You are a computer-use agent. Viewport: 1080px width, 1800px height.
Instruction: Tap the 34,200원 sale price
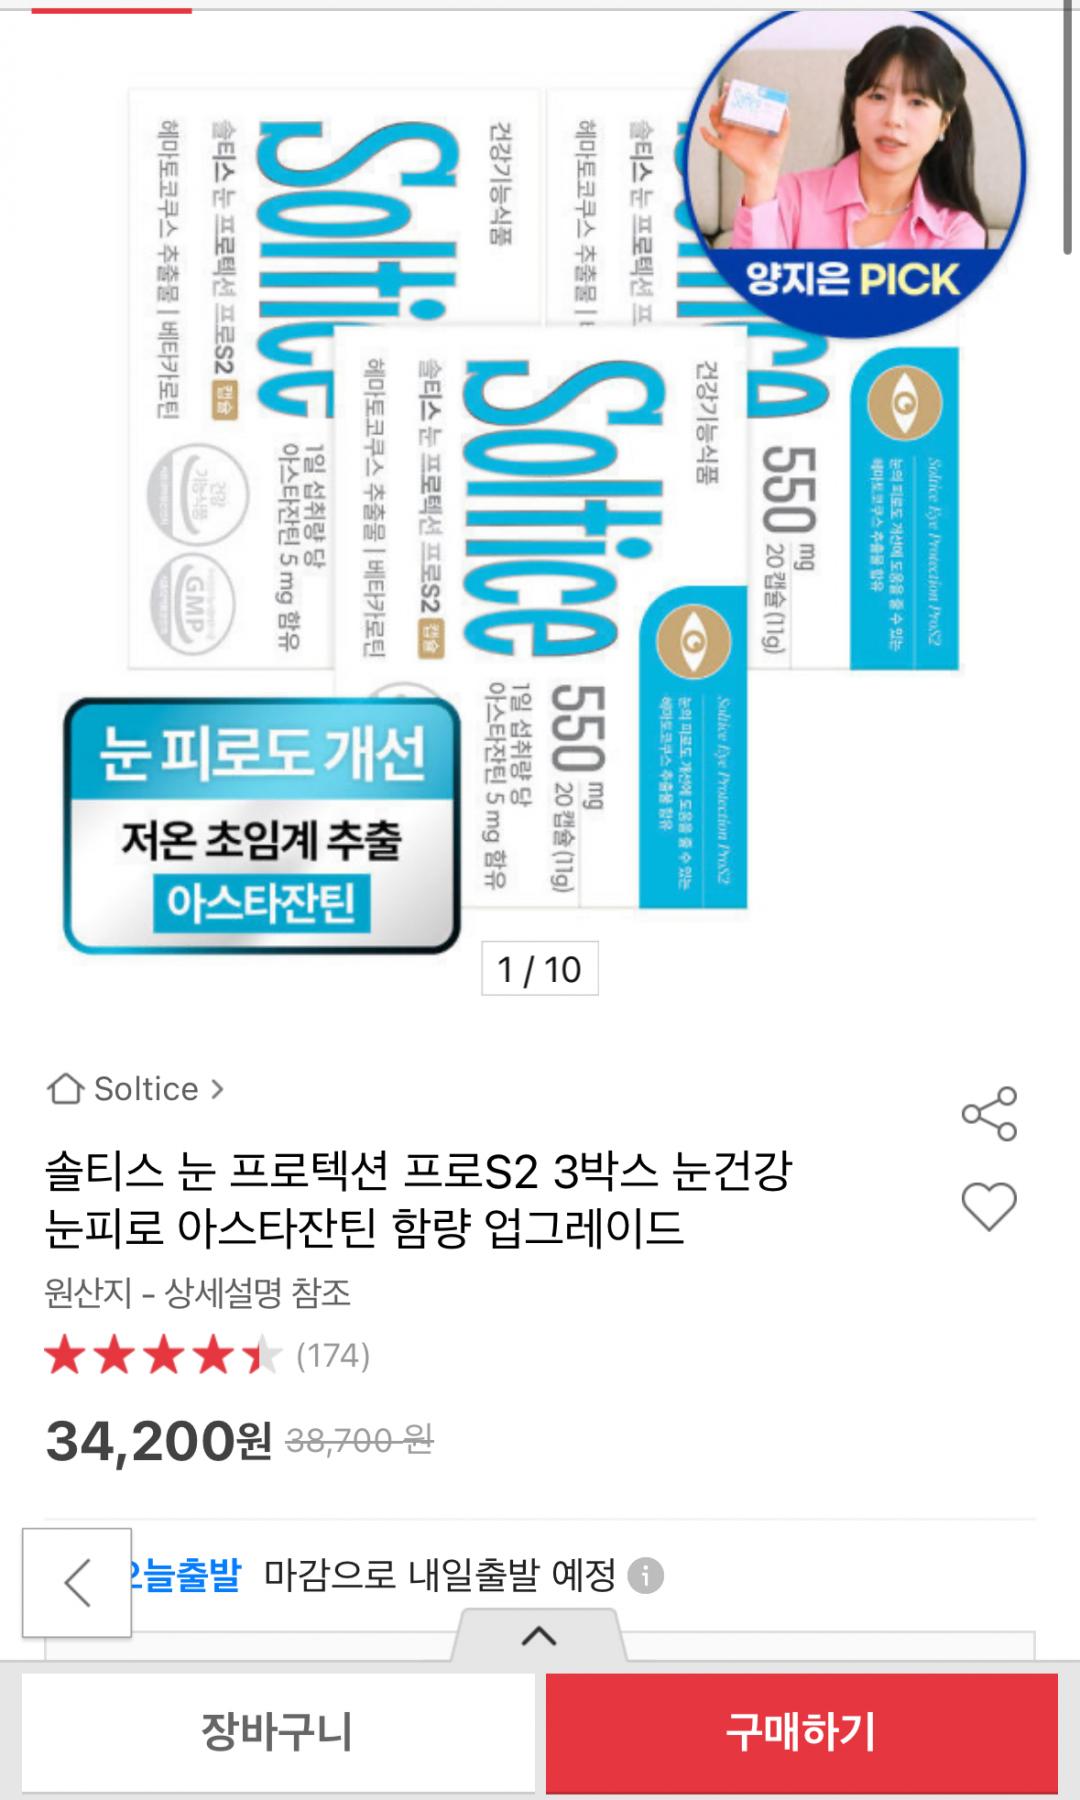(158, 1441)
